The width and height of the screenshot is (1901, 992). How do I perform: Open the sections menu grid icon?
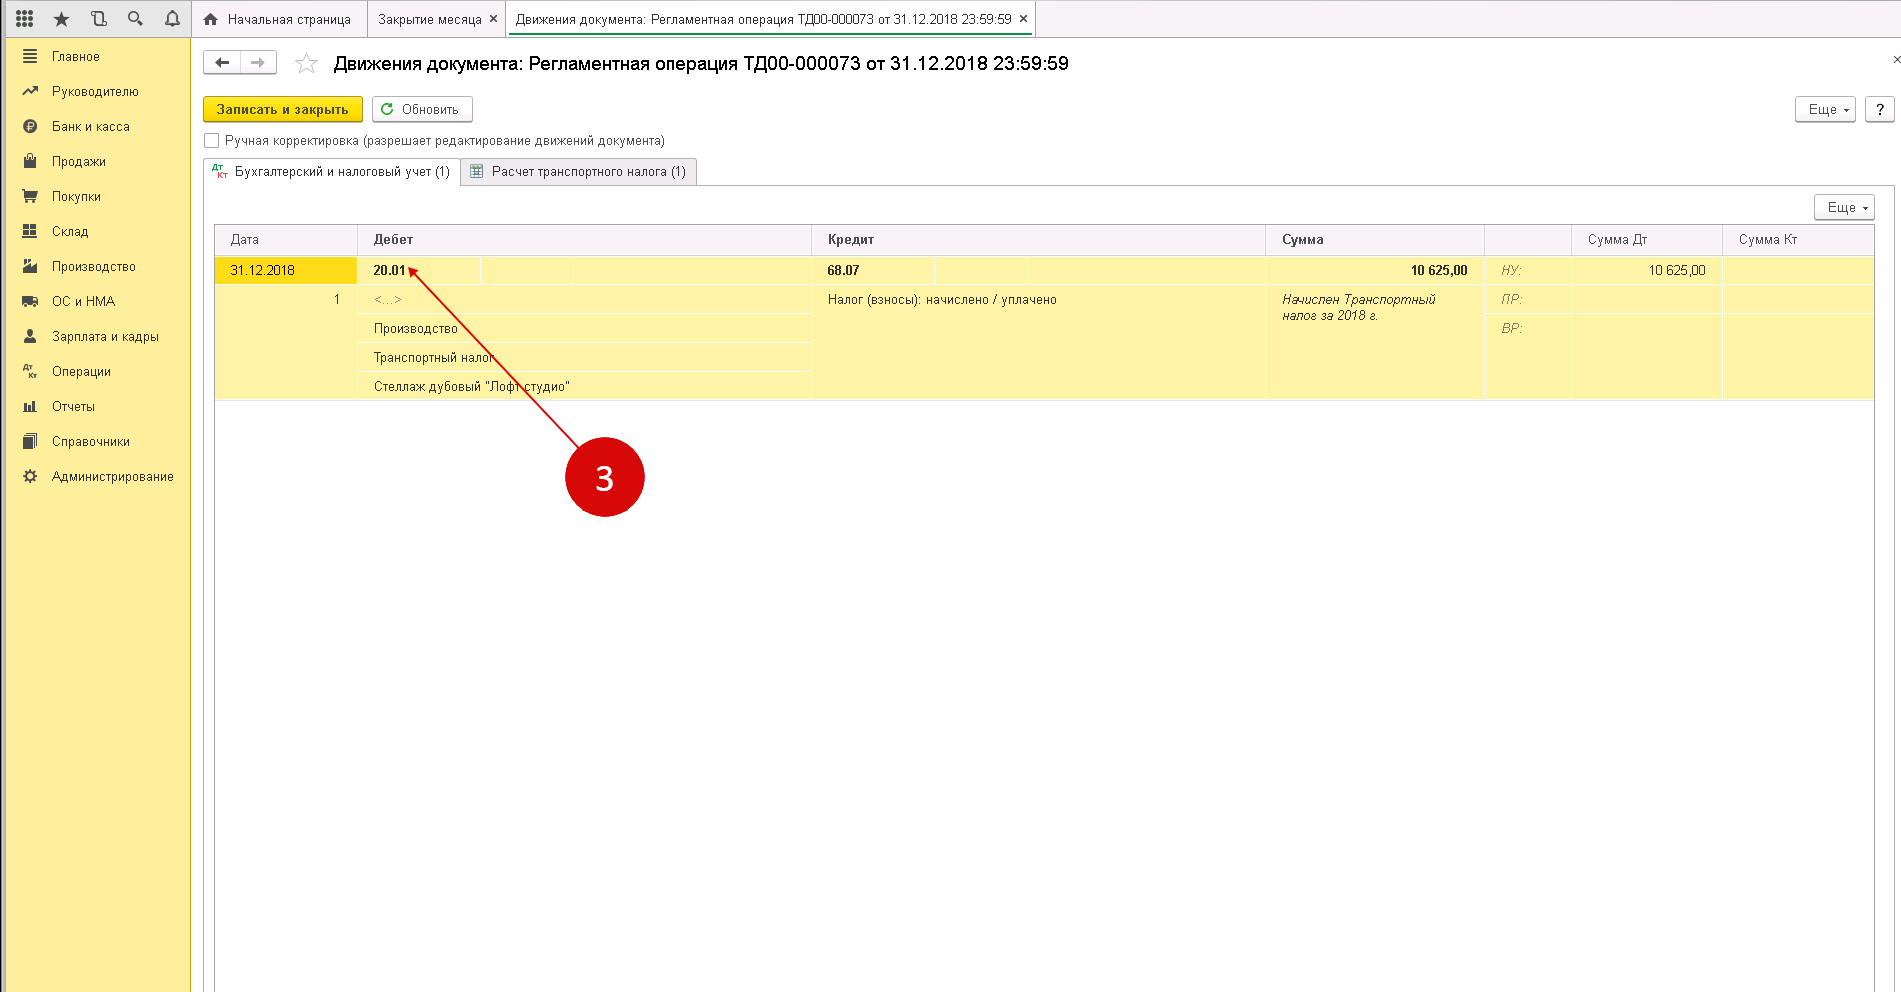[x=25, y=19]
